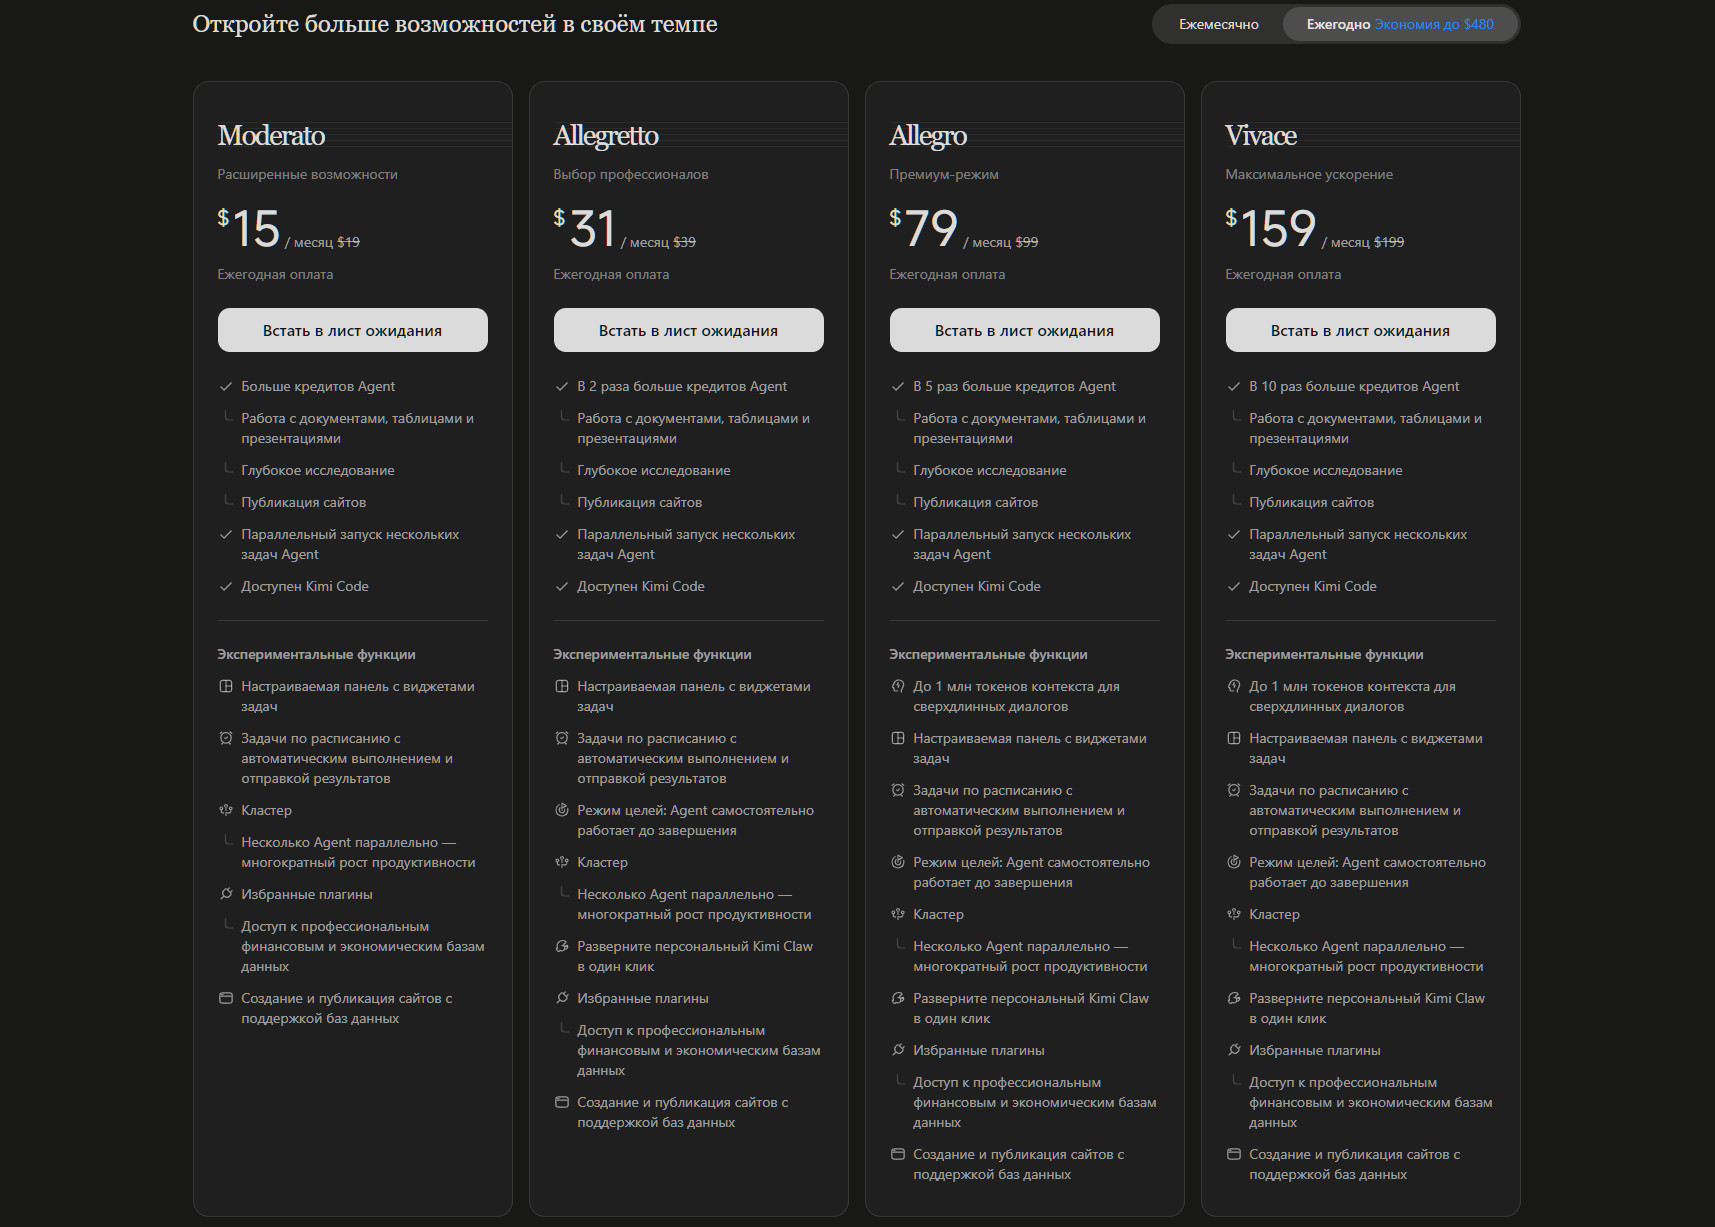Click checkmark beside Доступен Kimi Code in Allegro
Image resolution: width=1715 pixels, height=1227 pixels.
[x=898, y=587]
